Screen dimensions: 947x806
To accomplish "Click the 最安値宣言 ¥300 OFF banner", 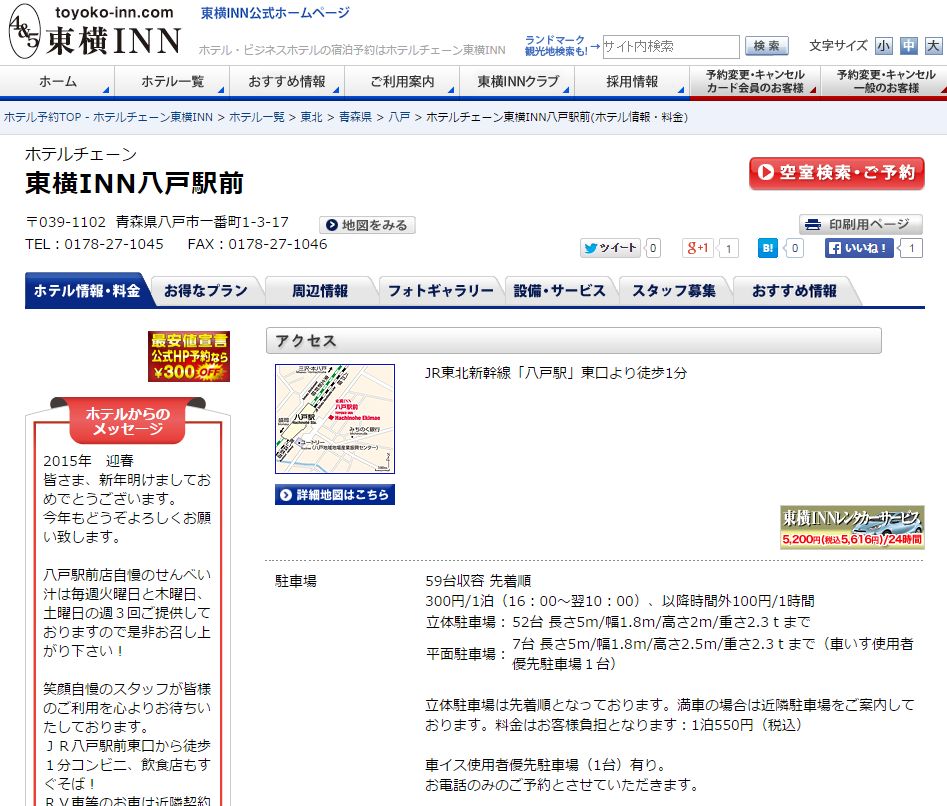I will point(189,356).
